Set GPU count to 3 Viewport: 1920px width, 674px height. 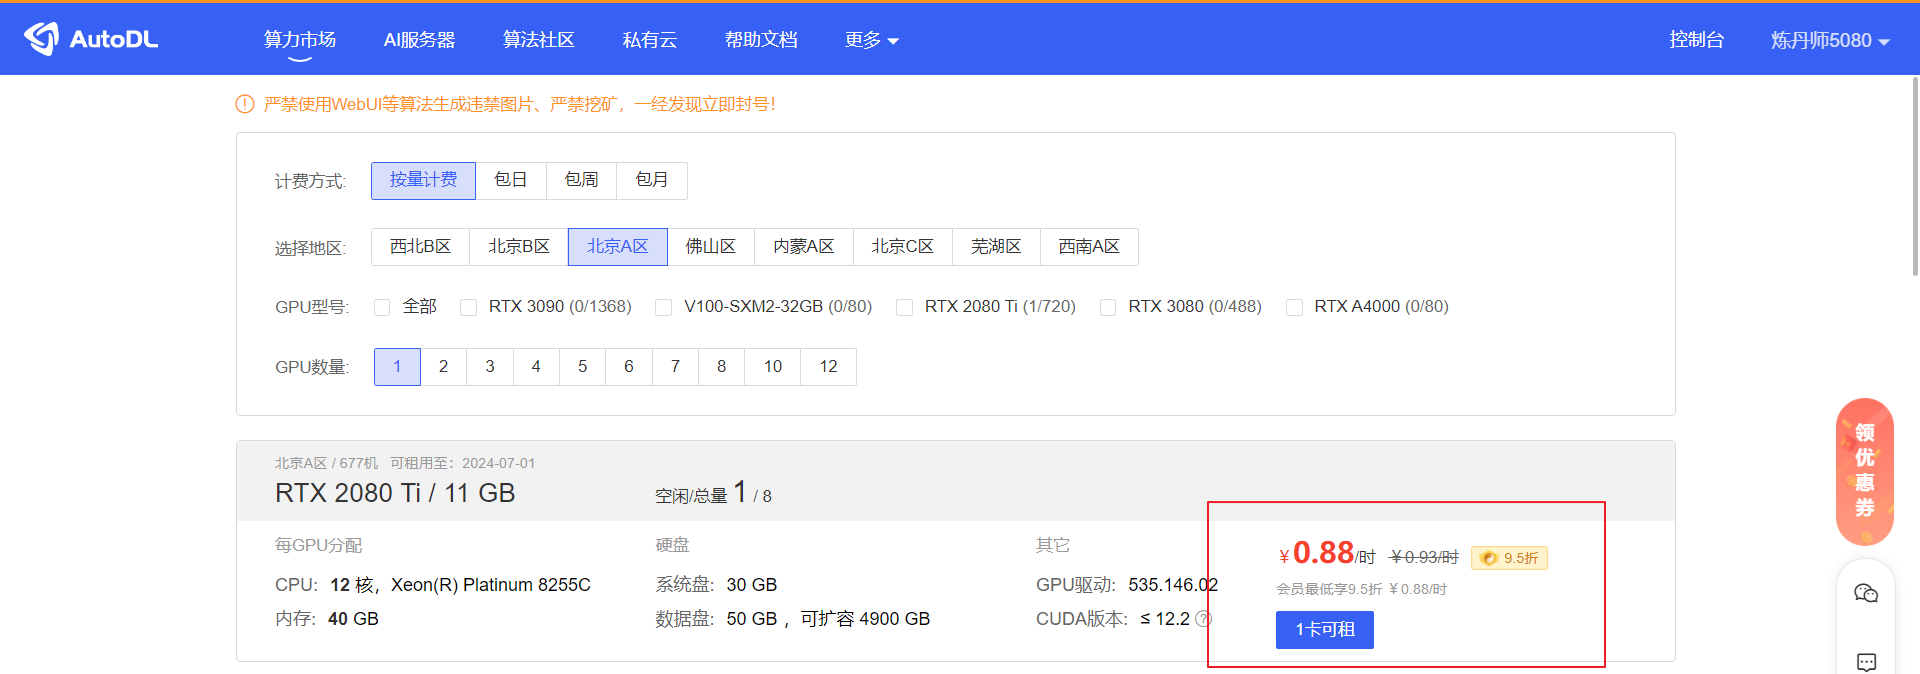[490, 367]
